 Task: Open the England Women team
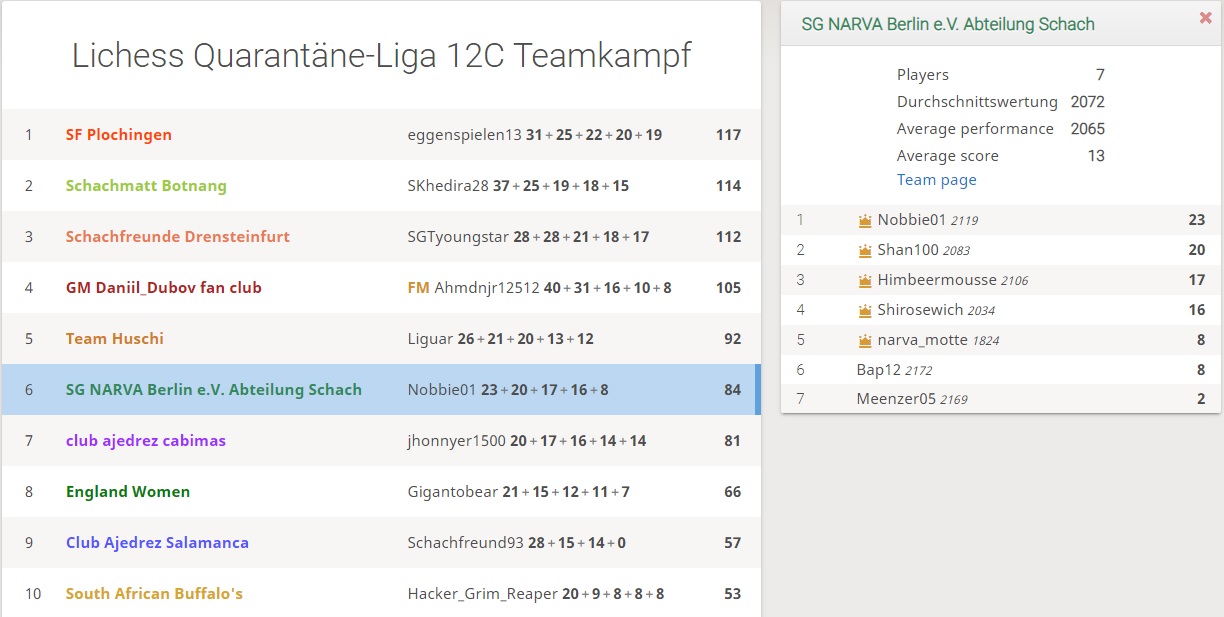[128, 492]
